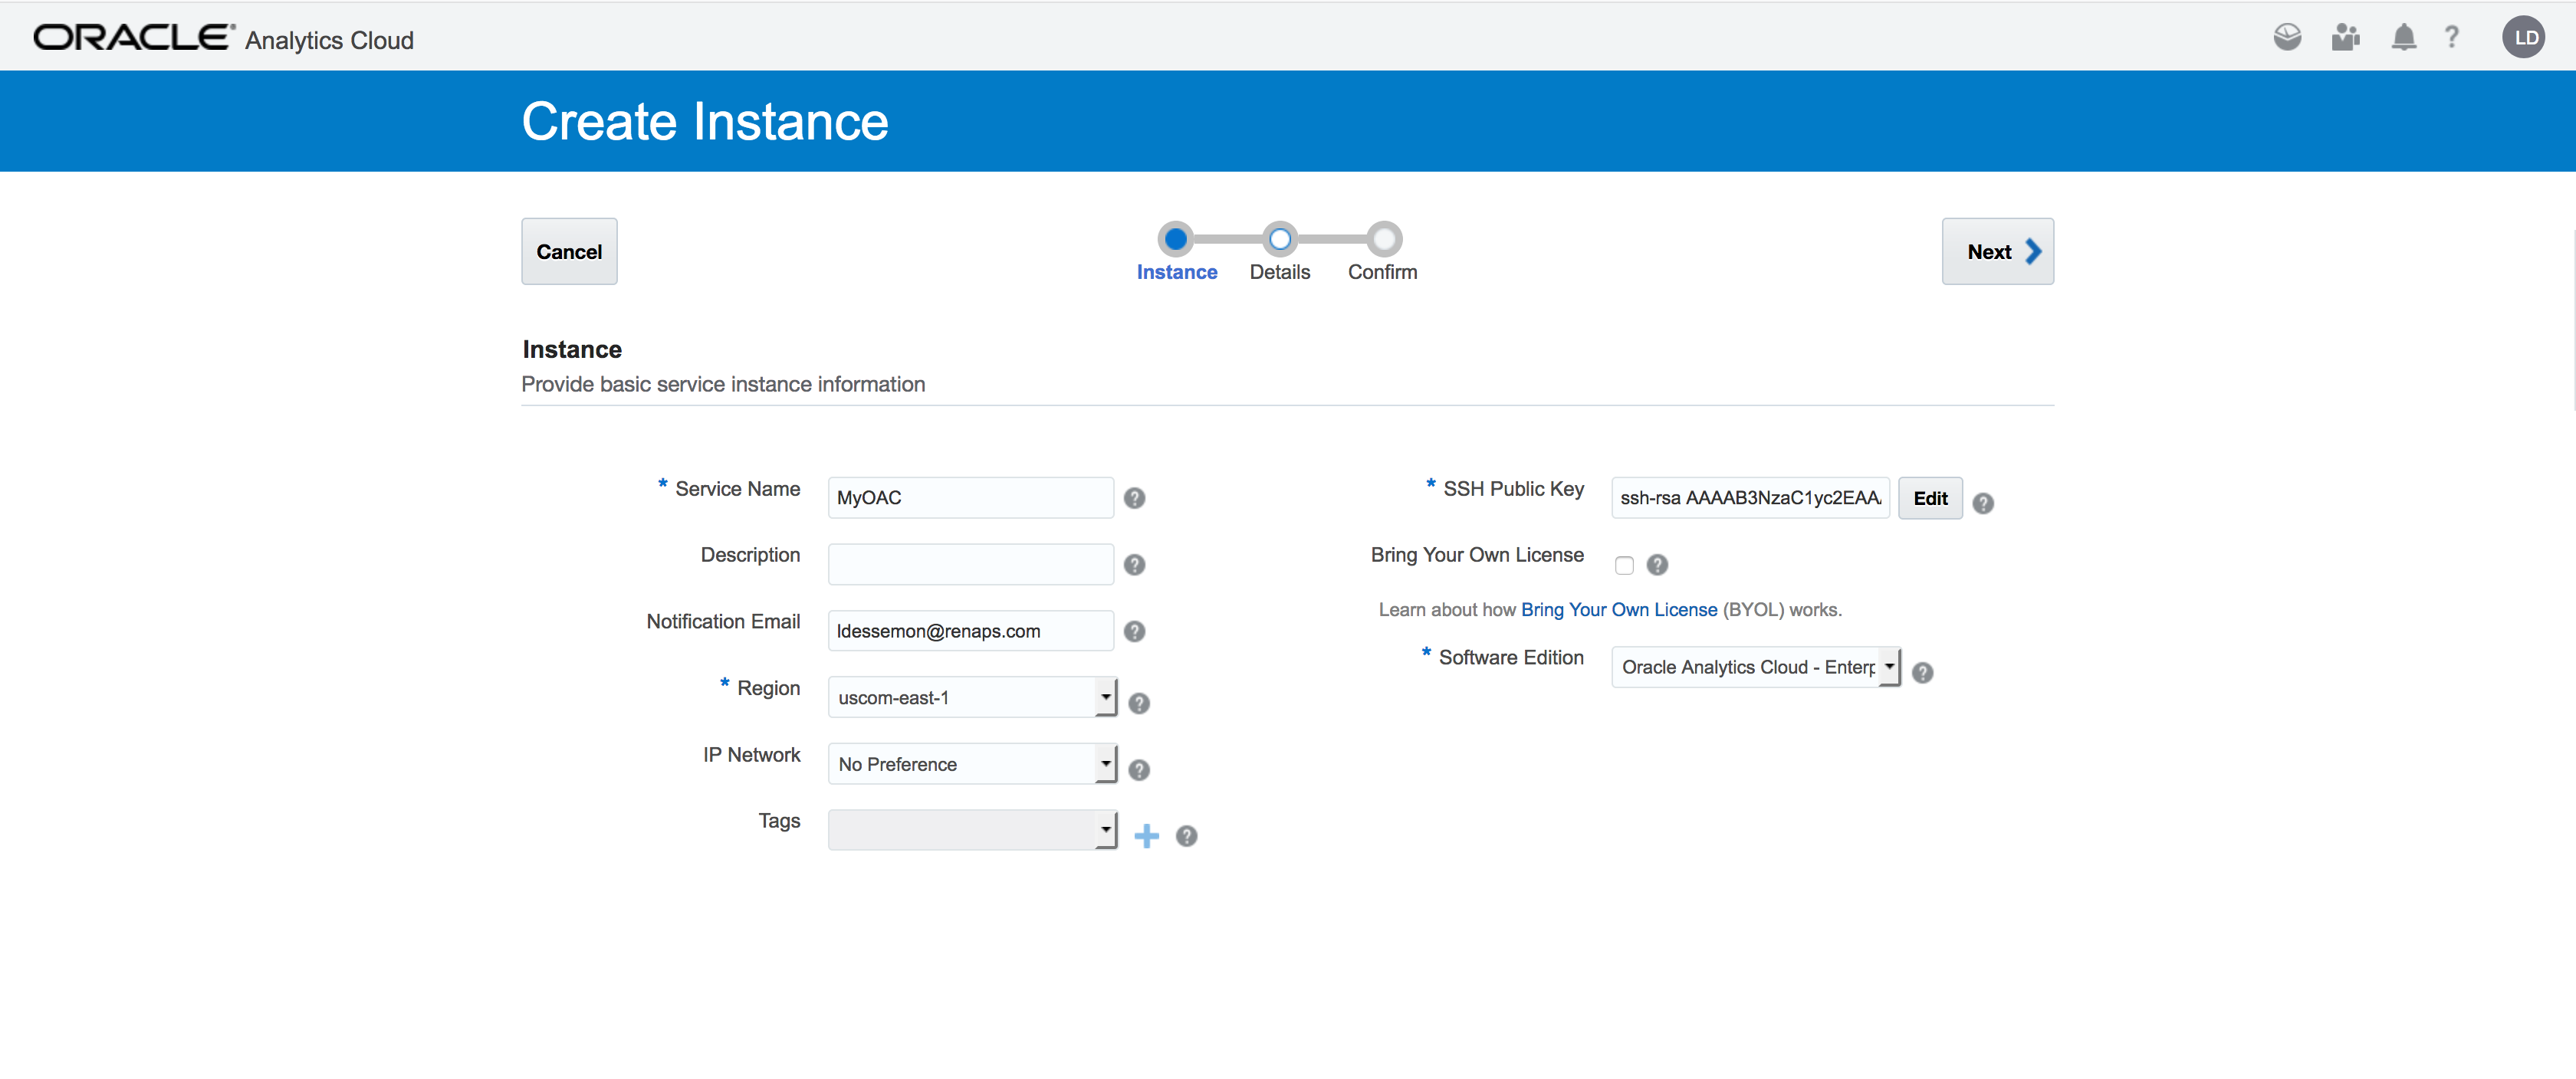This screenshot has height=1079, width=2576.
Task: Show help for Notification Email field
Action: (x=1134, y=631)
